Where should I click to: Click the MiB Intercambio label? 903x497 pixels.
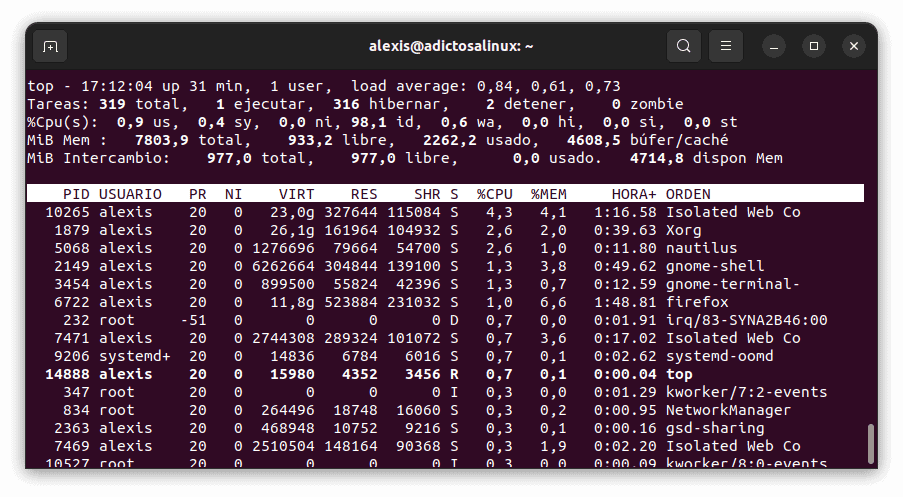point(98,158)
